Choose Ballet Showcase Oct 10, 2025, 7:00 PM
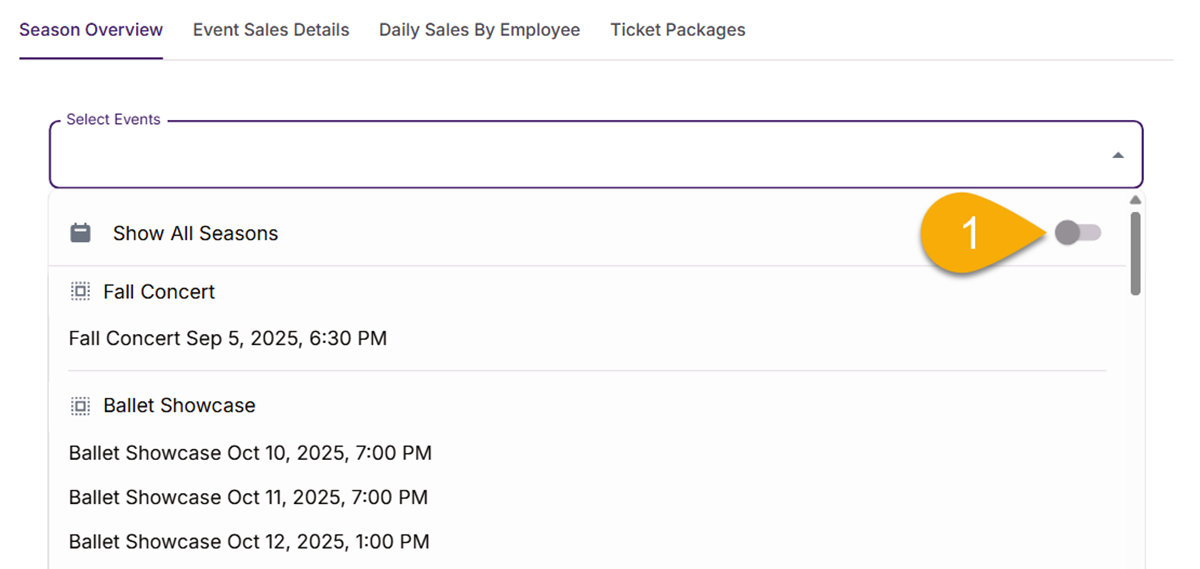 250,453
